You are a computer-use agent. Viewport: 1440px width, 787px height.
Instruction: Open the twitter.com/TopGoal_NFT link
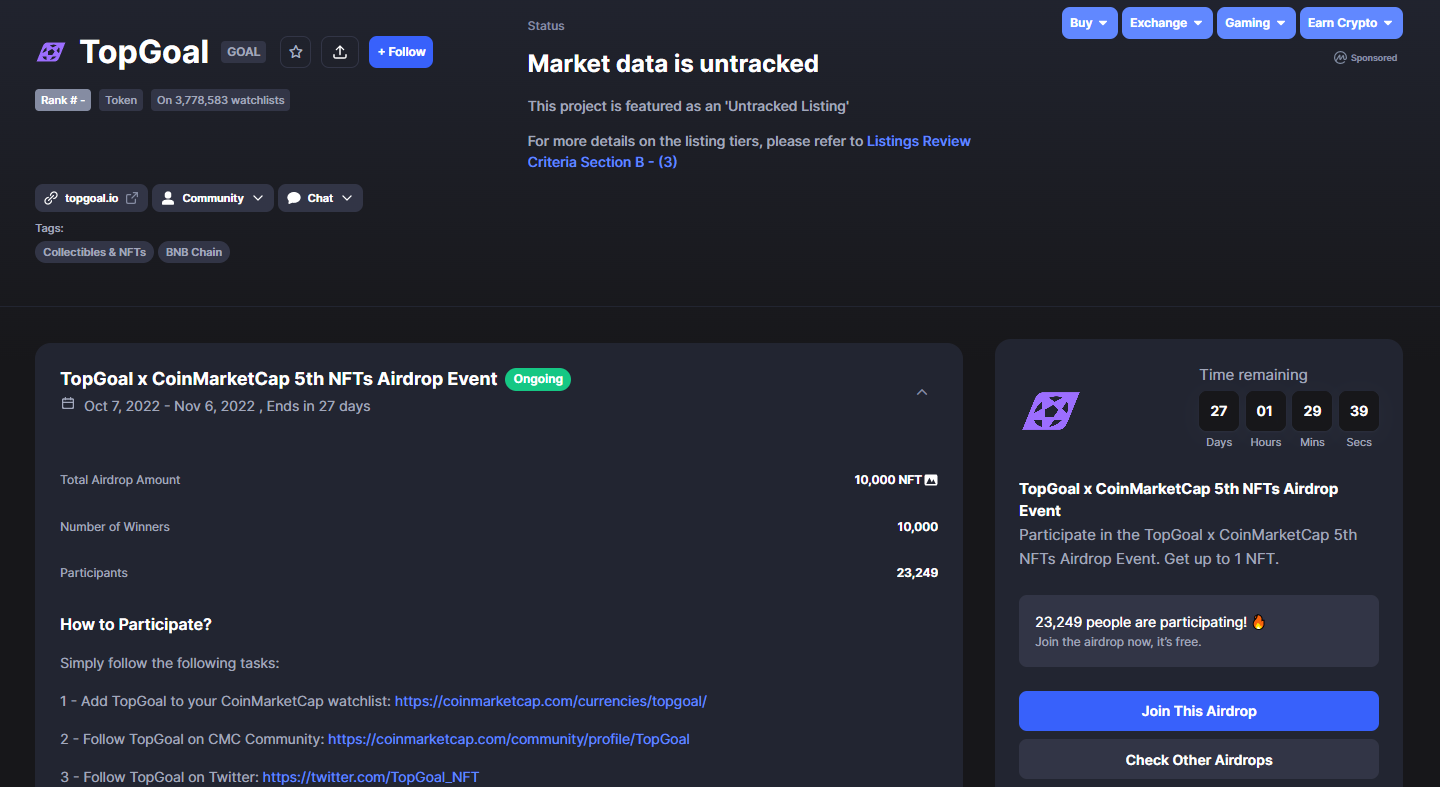(371, 777)
